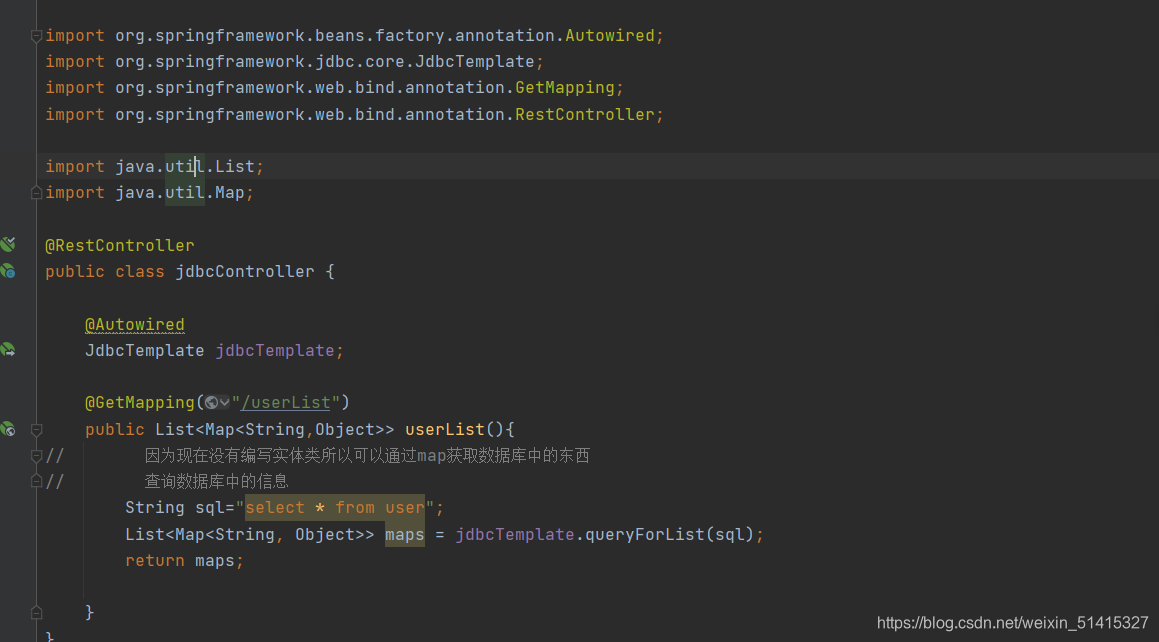Image resolution: width=1159 pixels, height=642 pixels.
Task: Click the Spring bean gutter icon beside @RestController
Action: coord(8,244)
